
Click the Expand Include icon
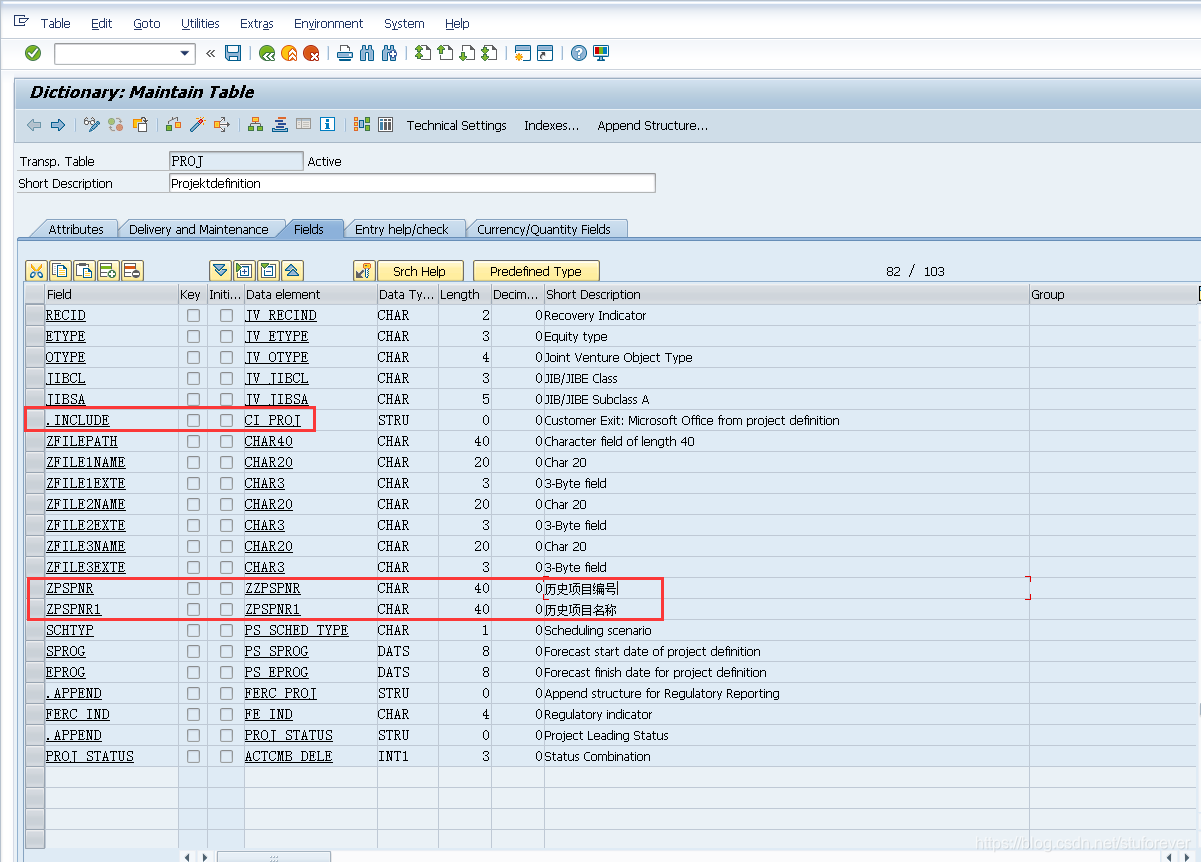coord(244,270)
